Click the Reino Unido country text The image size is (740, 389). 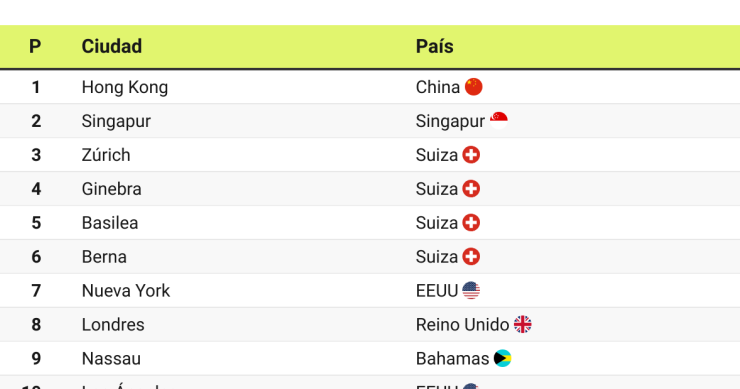(462, 324)
